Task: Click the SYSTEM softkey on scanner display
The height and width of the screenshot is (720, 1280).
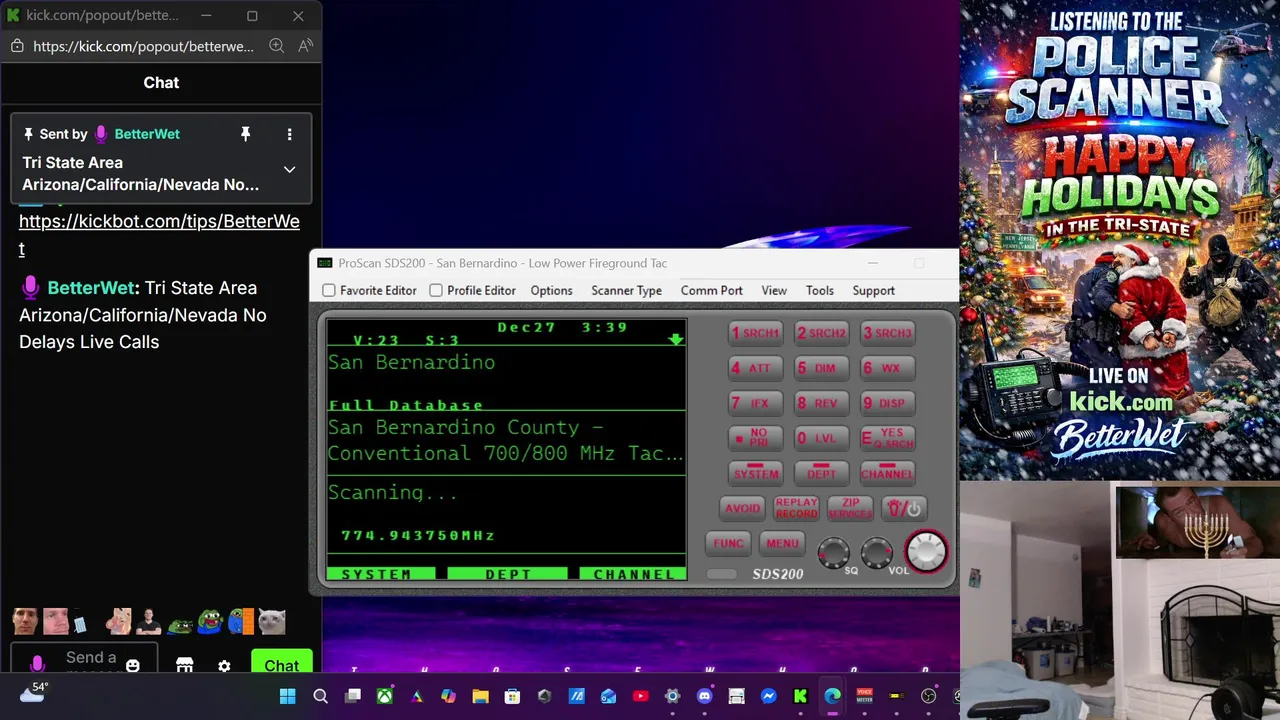Action: 381,574
